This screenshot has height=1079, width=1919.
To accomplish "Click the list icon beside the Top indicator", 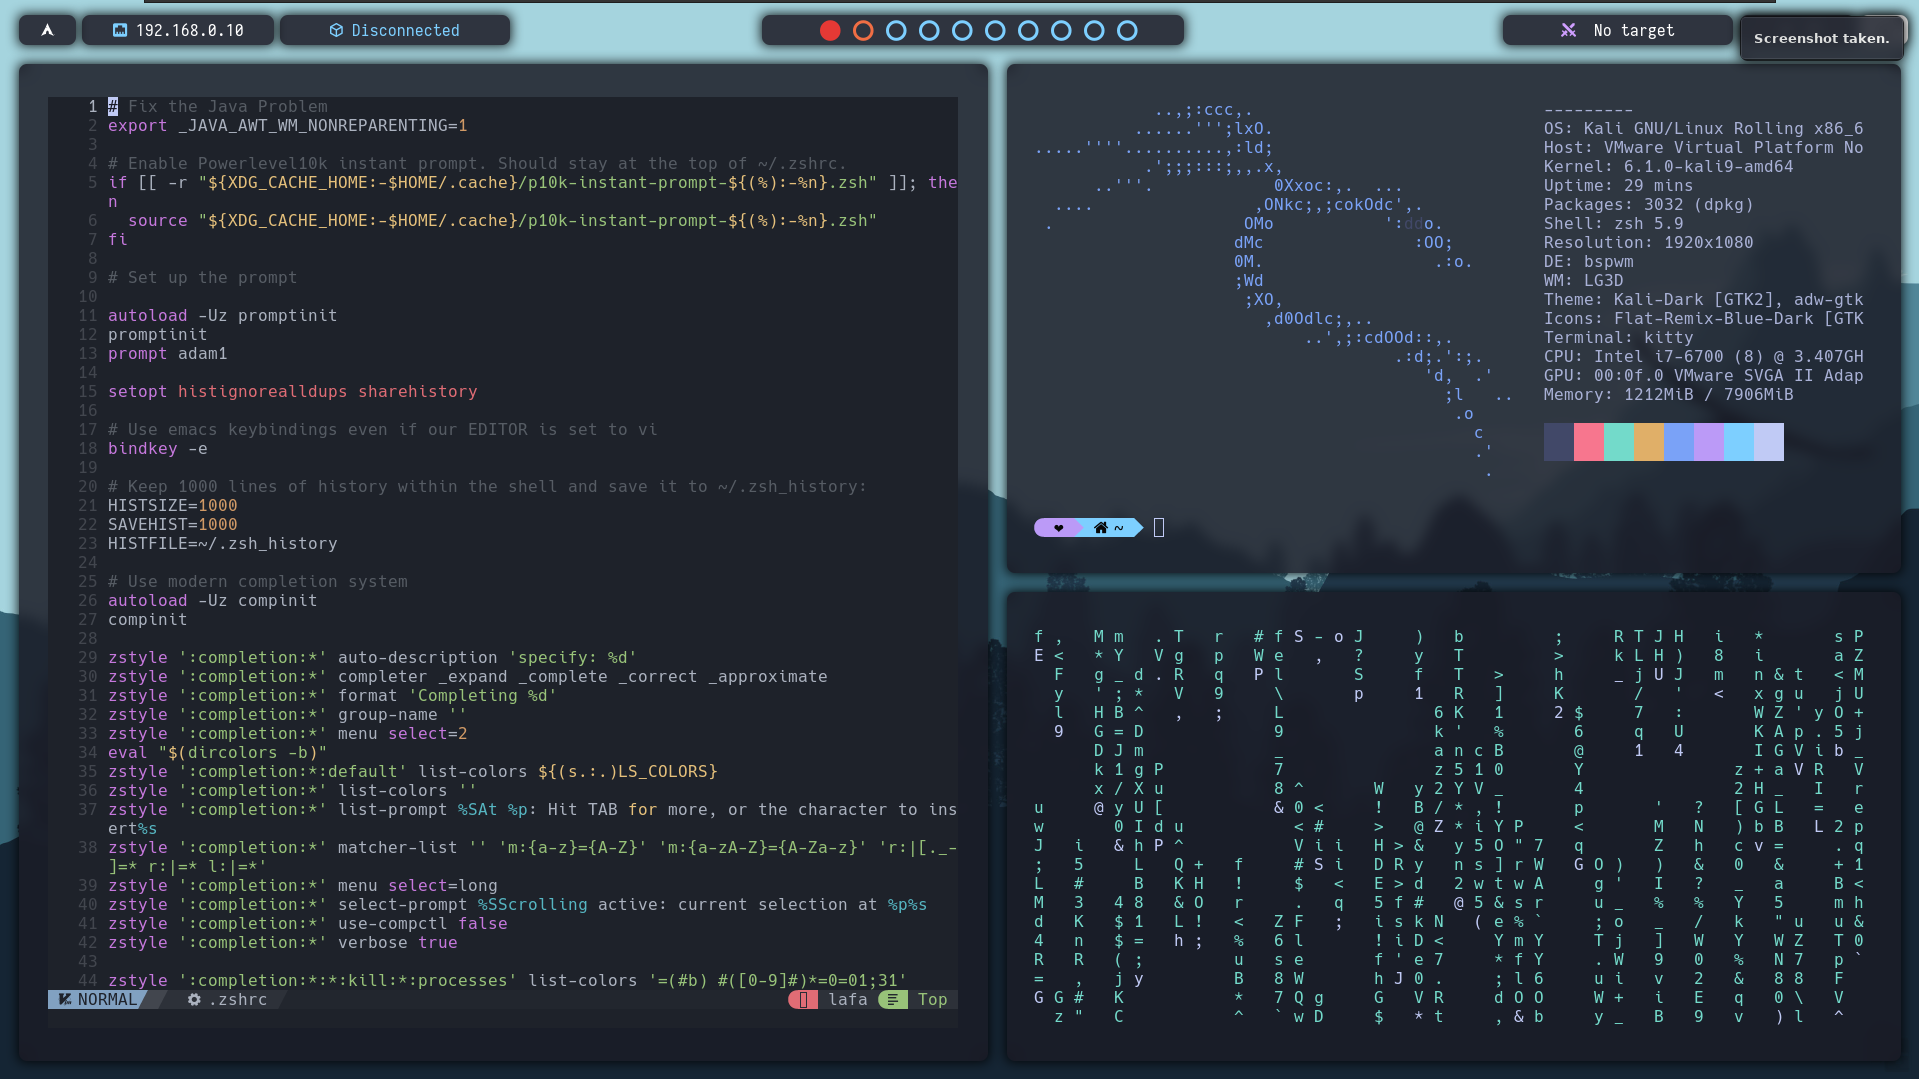I will 891,999.
